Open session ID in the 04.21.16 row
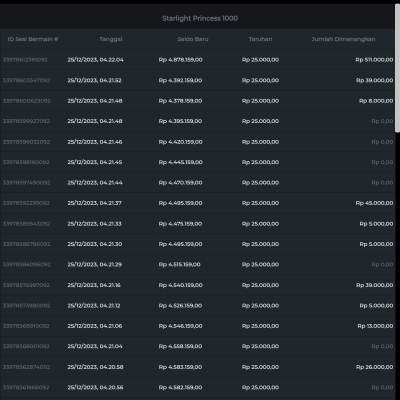This screenshot has height=400, width=400. [26, 285]
